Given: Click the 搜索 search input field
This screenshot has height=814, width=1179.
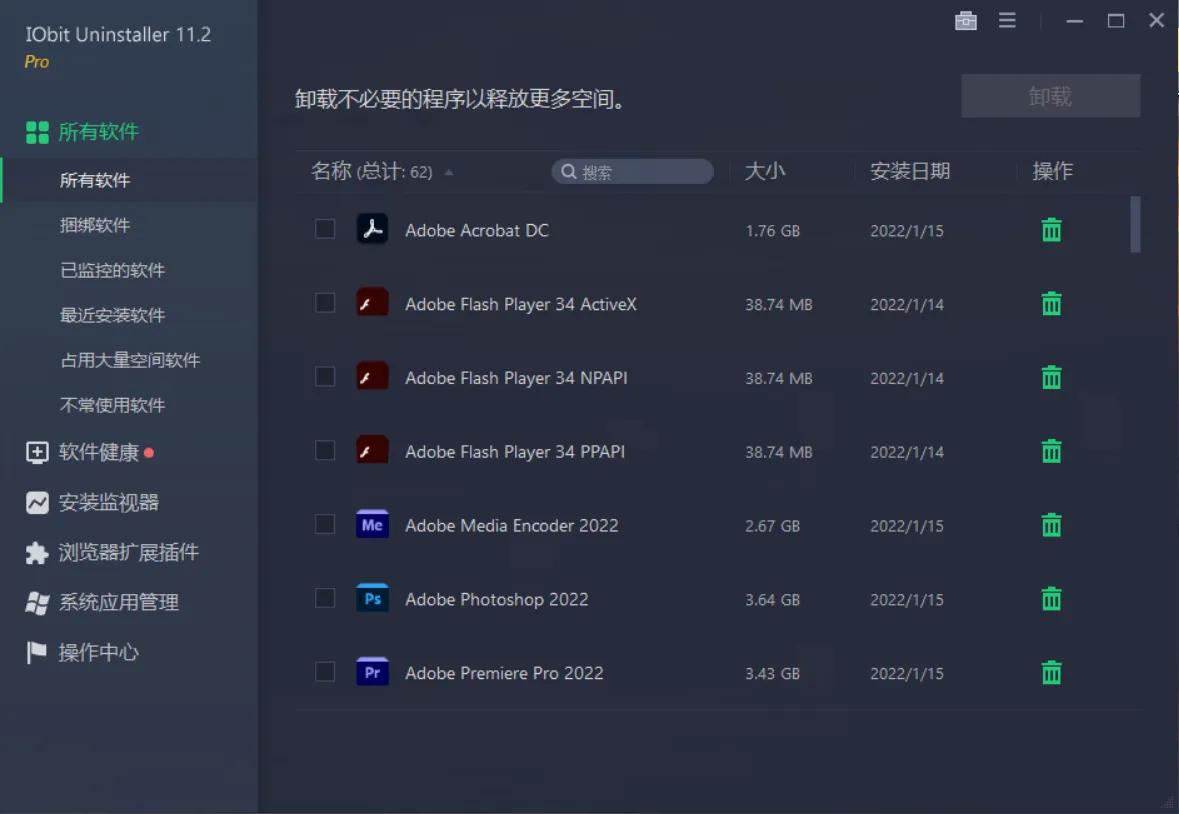Looking at the screenshot, I should point(632,171).
